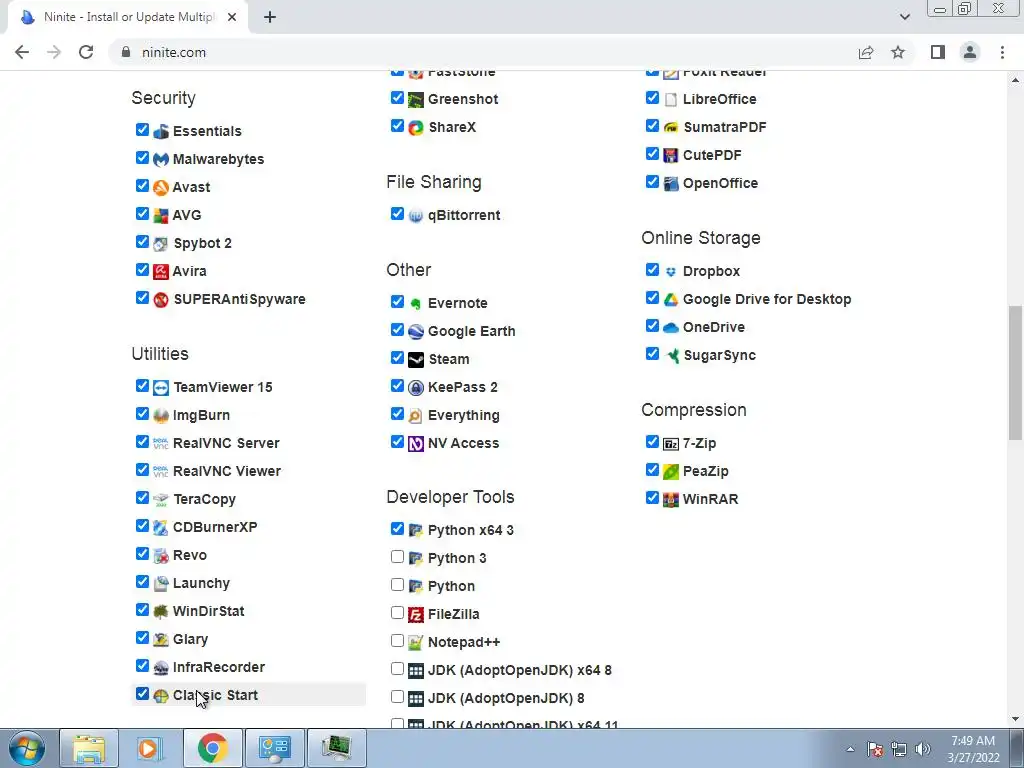Open Windows Explorer from the taskbar
The height and width of the screenshot is (768, 1024).
pos(89,748)
